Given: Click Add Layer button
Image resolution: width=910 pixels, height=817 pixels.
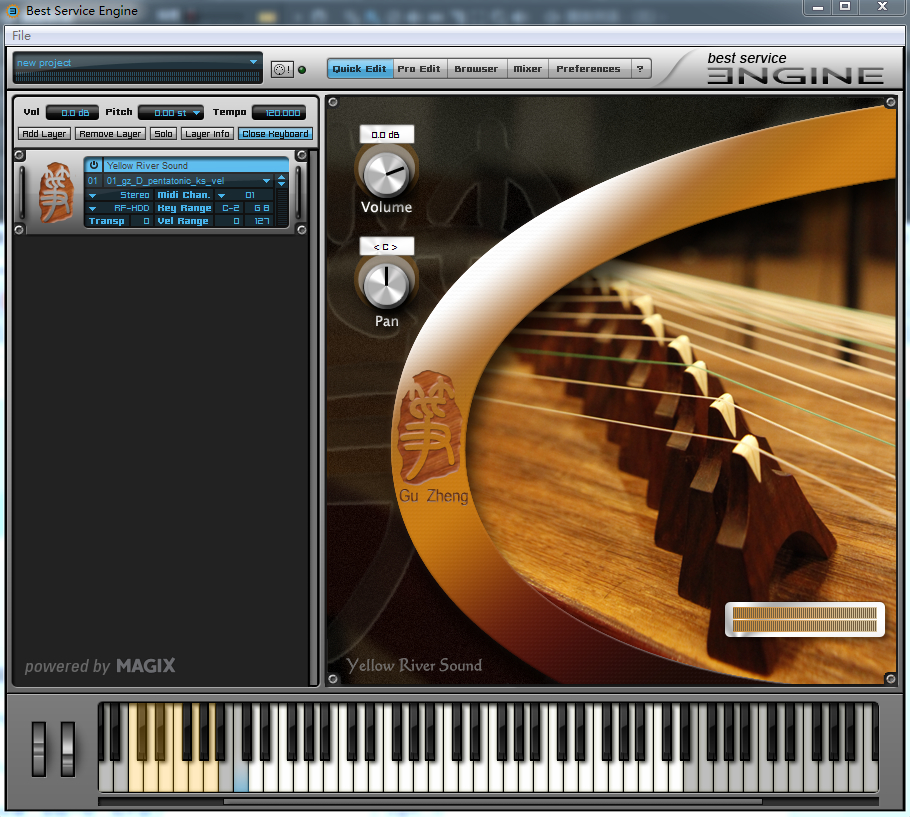Looking at the screenshot, I should [x=44, y=134].
